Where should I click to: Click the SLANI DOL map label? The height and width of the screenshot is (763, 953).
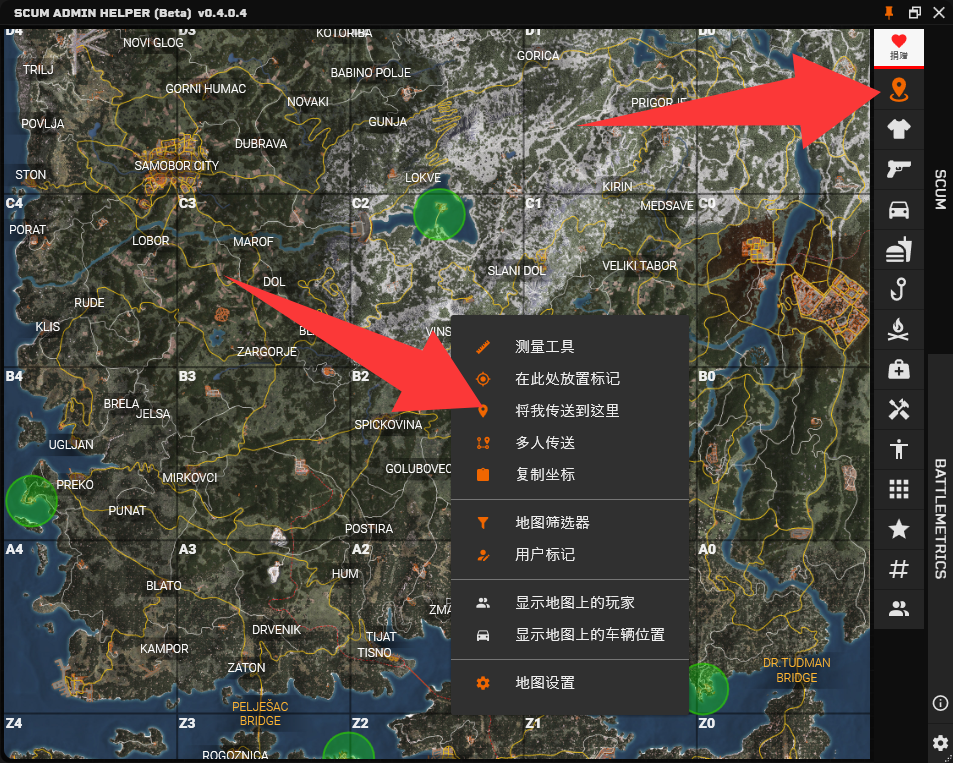tap(517, 271)
